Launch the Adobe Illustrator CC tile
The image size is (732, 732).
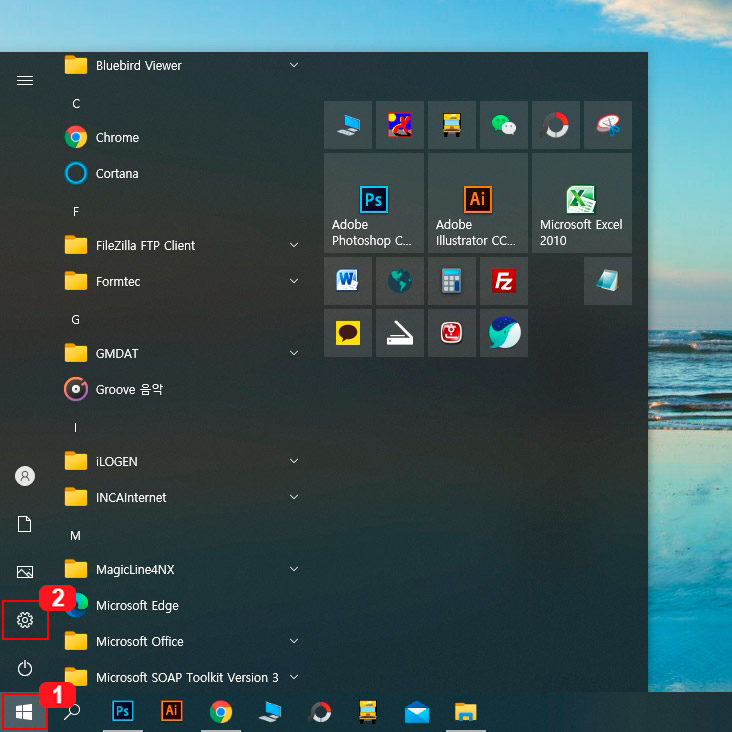tap(478, 203)
